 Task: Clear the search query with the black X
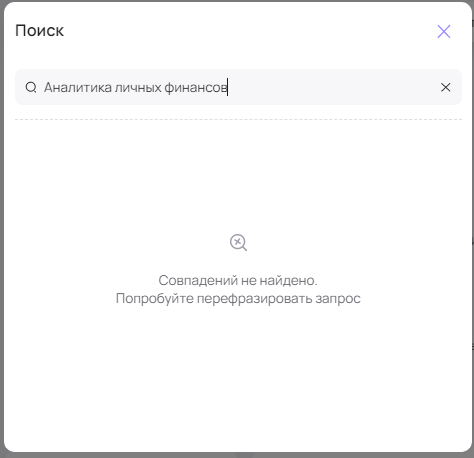[445, 87]
